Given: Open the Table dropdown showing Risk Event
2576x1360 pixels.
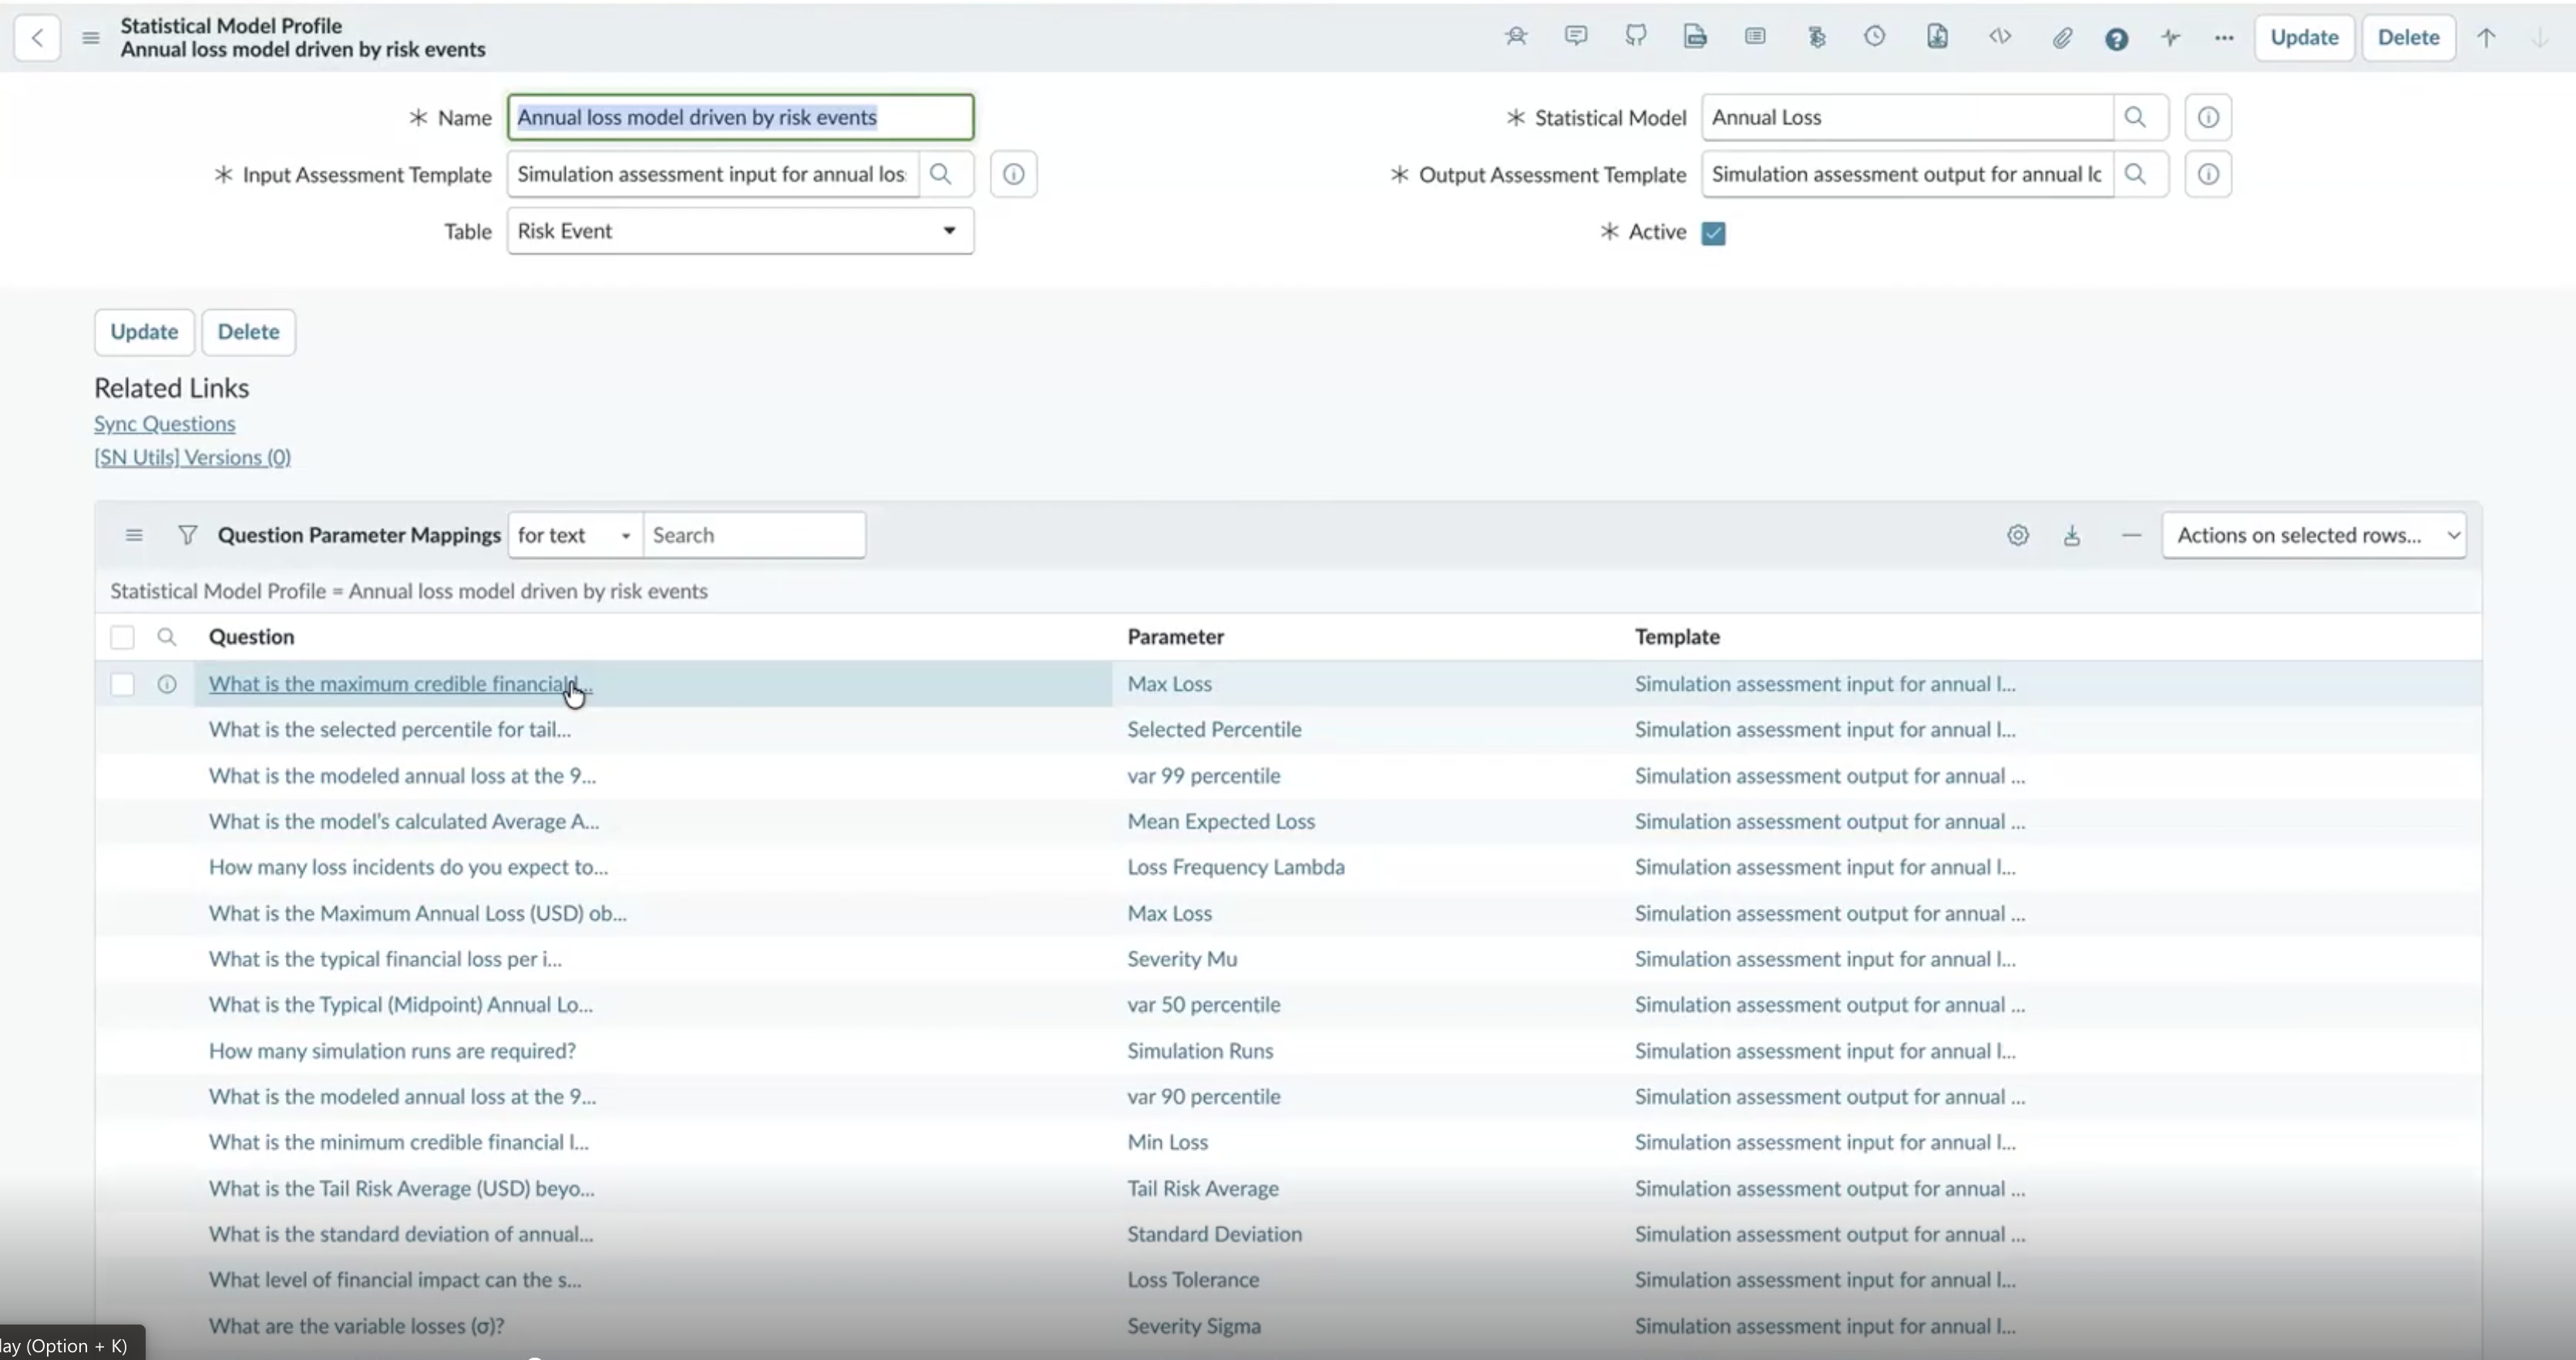Looking at the screenshot, I should click(740, 231).
